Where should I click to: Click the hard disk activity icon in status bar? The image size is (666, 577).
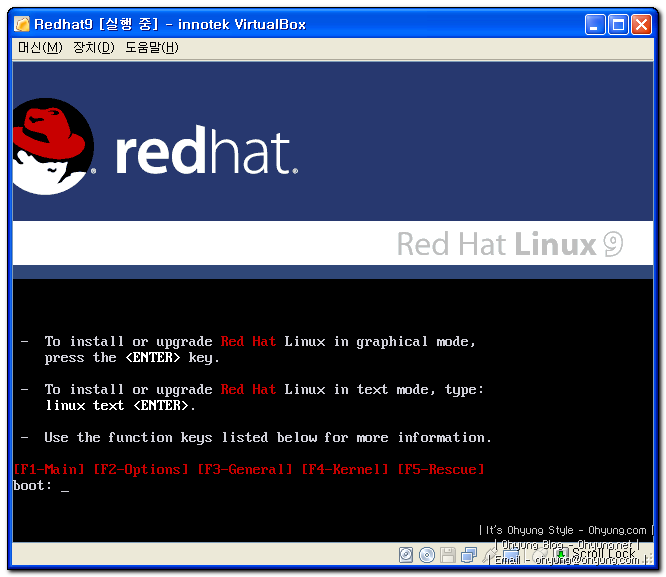coord(406,555)
